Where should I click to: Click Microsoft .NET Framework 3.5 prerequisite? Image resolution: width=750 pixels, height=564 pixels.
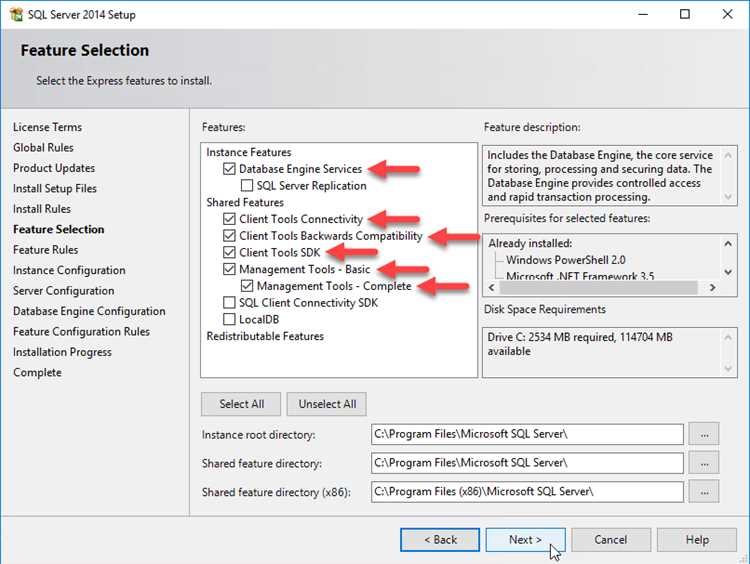(x=580, y=276)
